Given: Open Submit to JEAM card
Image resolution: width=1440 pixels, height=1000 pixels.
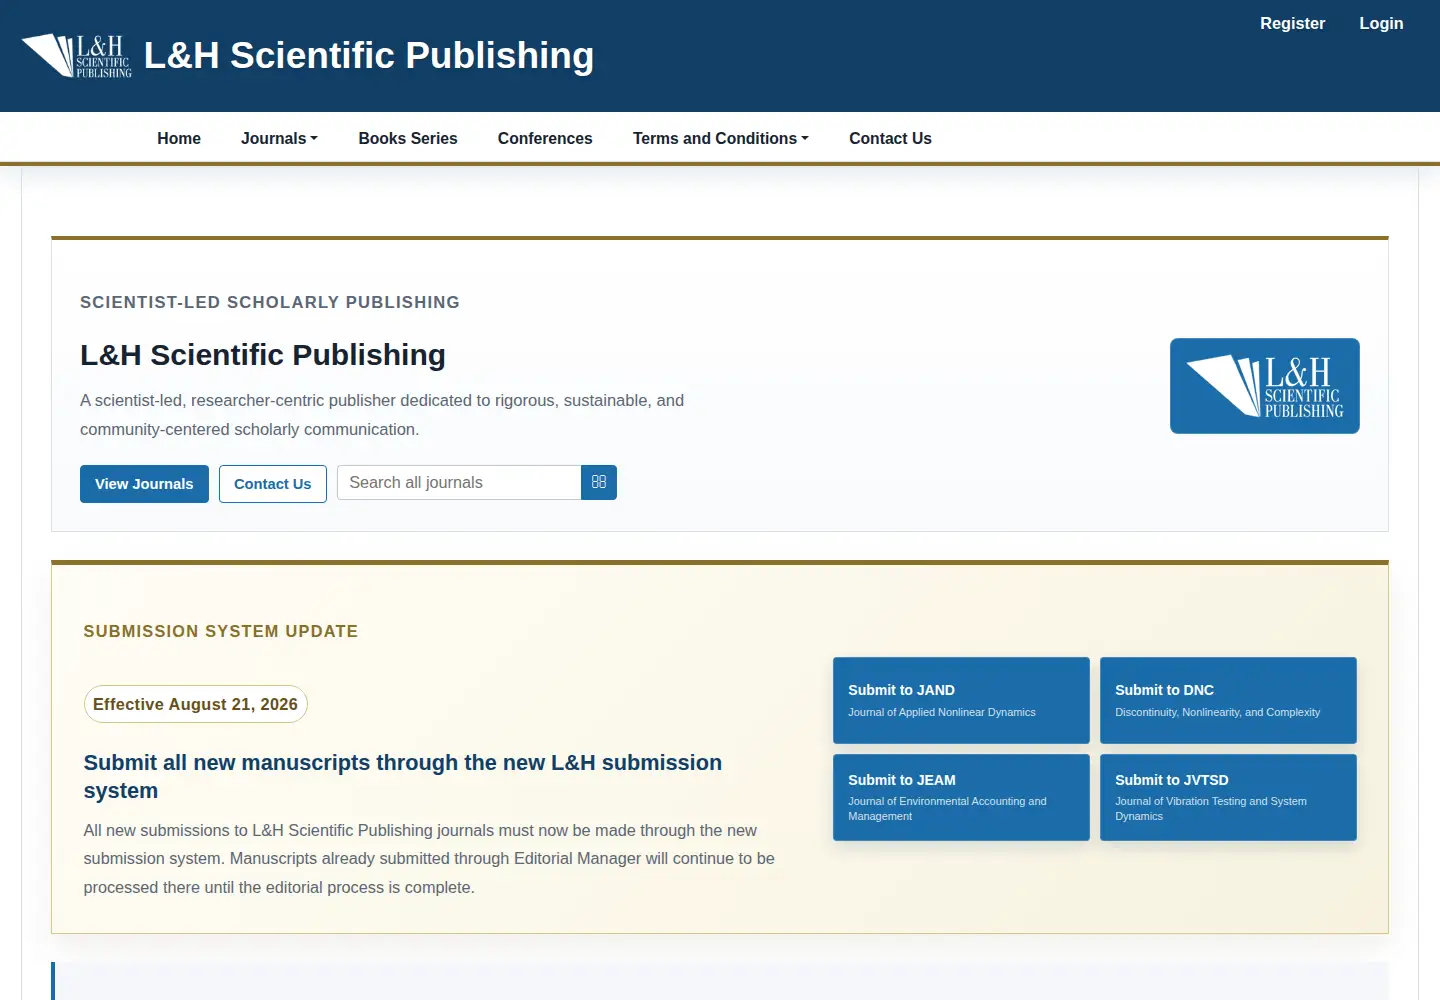Looking at the screenshot, I should coord(961,797).
